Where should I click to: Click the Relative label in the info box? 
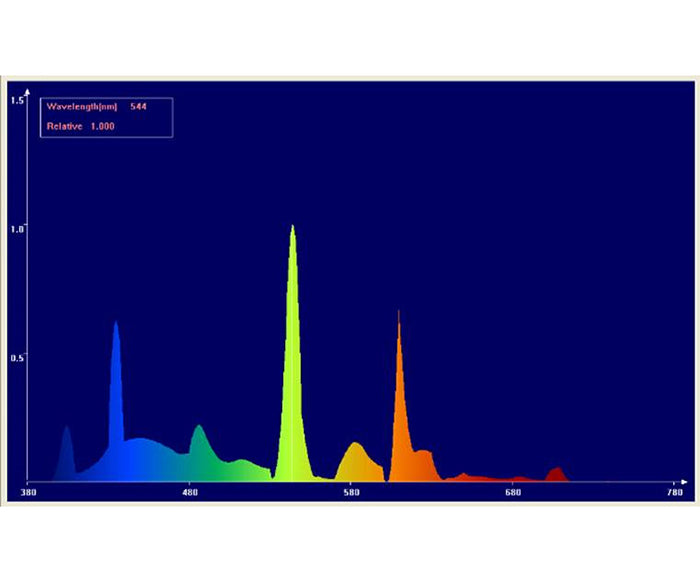click(x=64, y=126)
